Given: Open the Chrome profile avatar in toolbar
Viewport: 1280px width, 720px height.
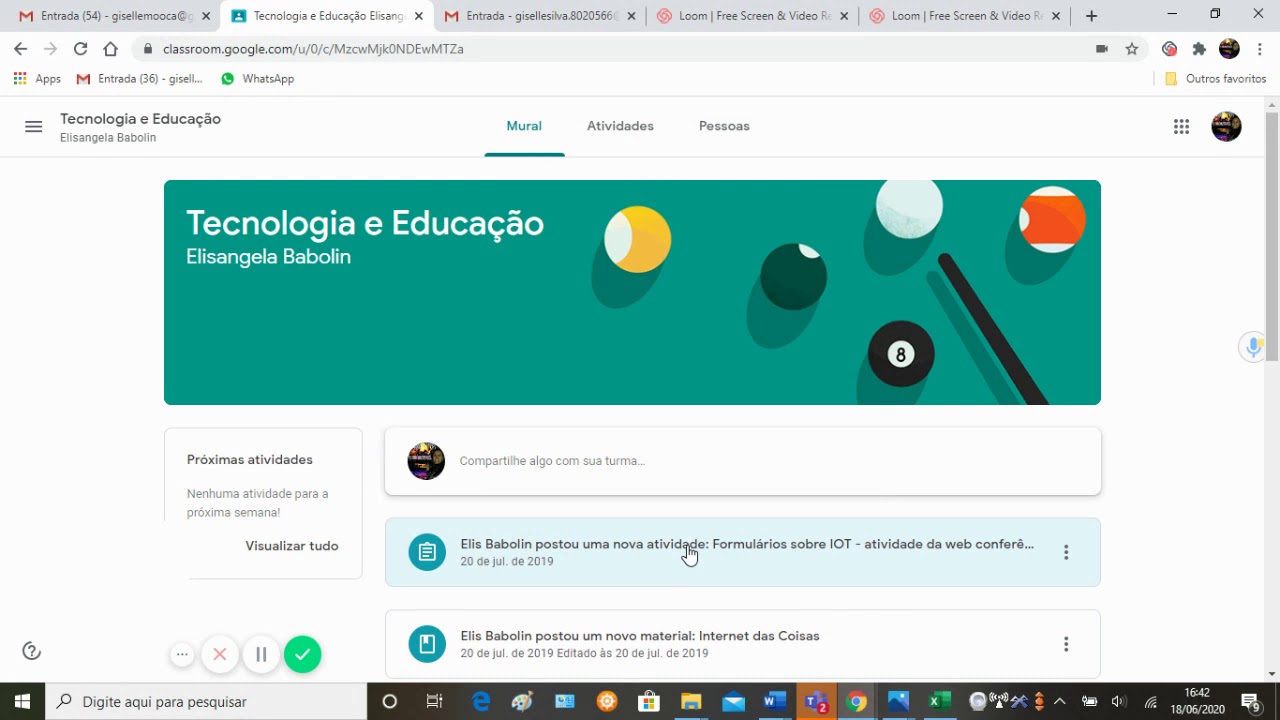Looking at the screenshot, I should pos(1229,48).
